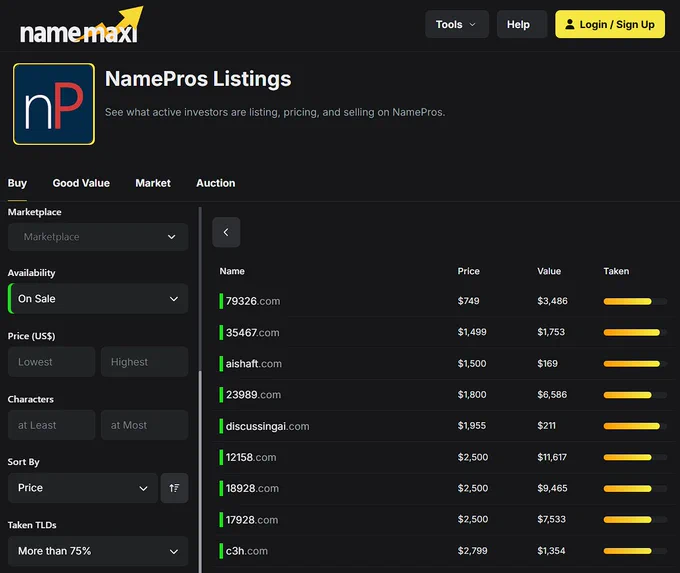Click the $749 price of 79326.com
The width and height of the screenshot is (680, 573).
[x=468, y=301]
